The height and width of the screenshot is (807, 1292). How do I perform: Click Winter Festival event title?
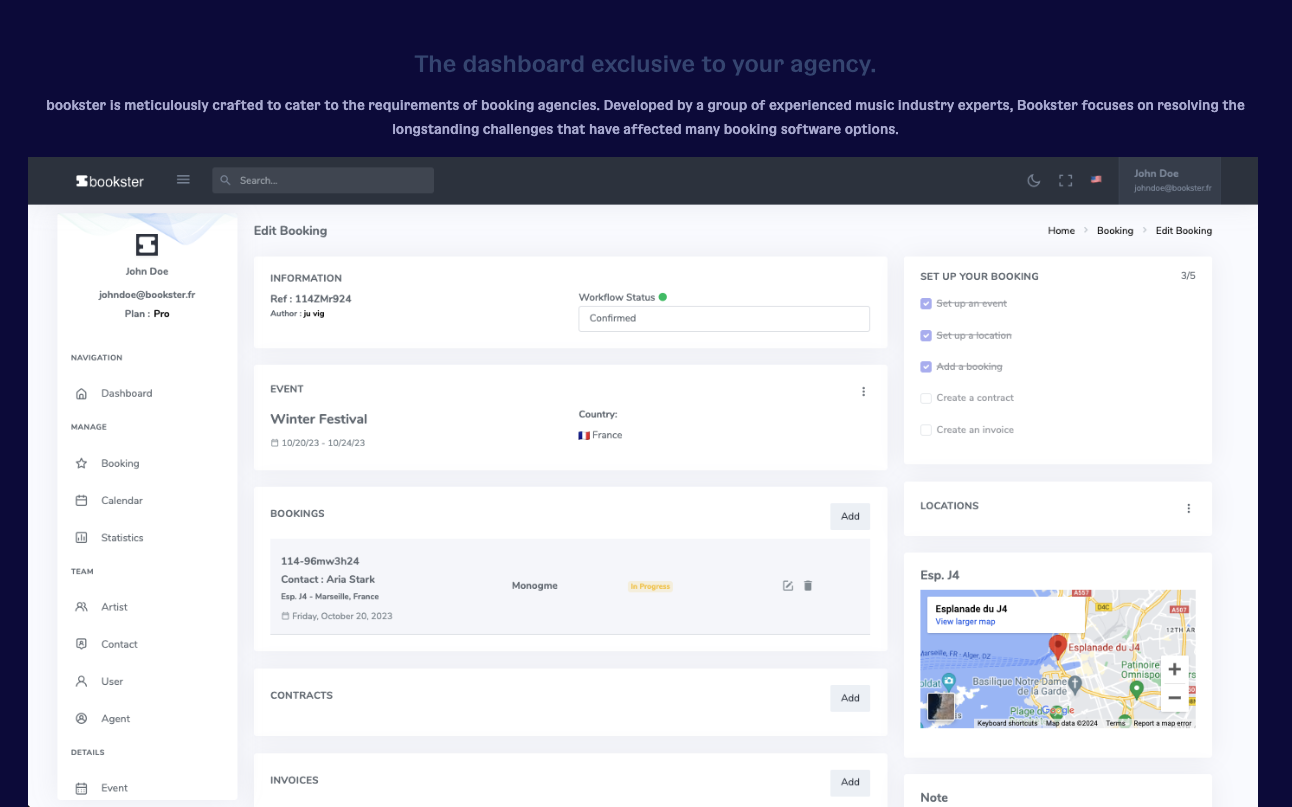pos(319,419)
